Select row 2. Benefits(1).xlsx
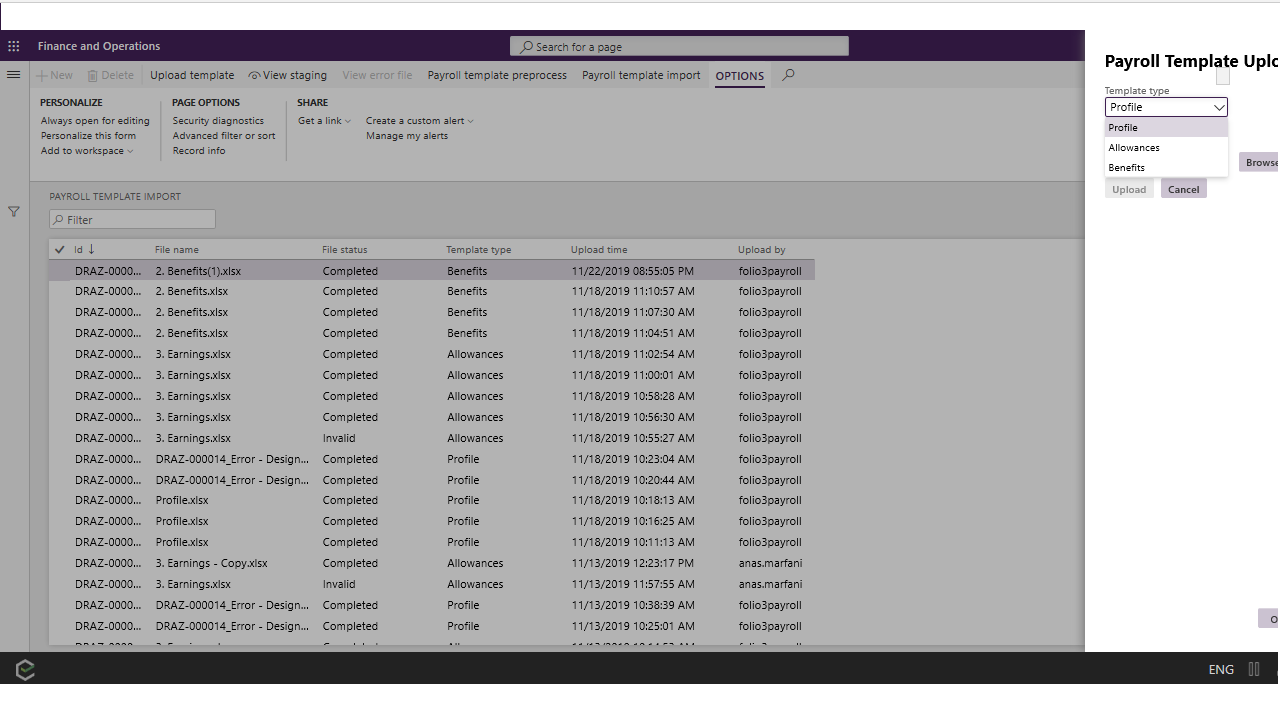Image resolution: width=1280 pixels, height=720 pixels. [432, 271]
